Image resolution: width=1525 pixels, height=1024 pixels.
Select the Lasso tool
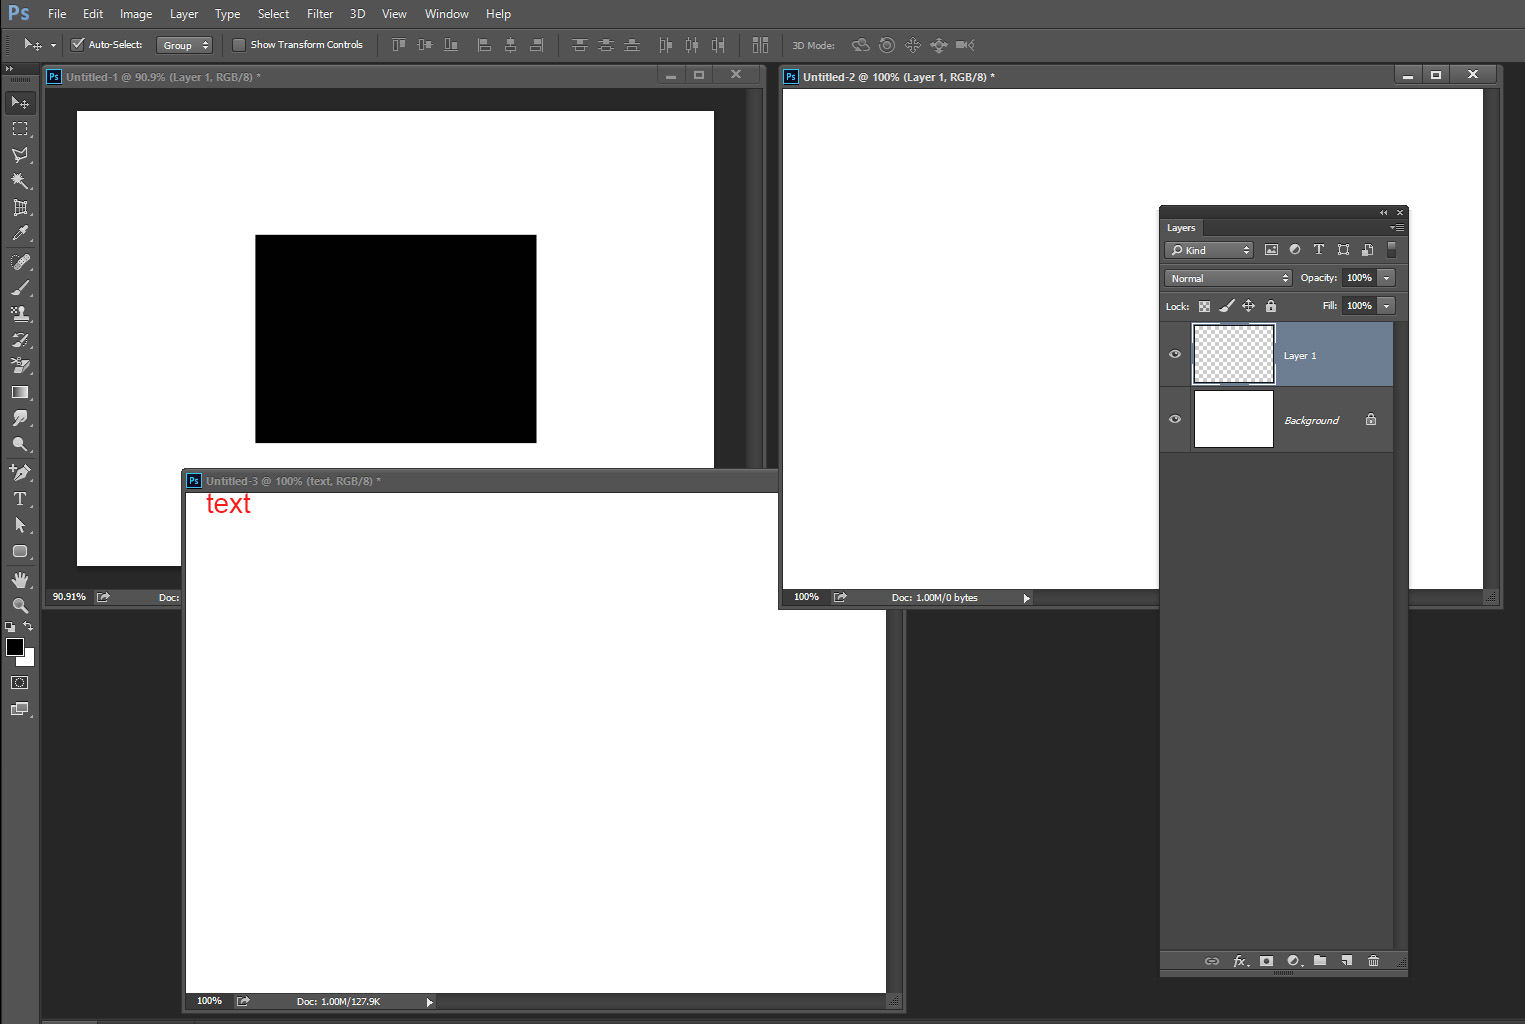point(20,155)
